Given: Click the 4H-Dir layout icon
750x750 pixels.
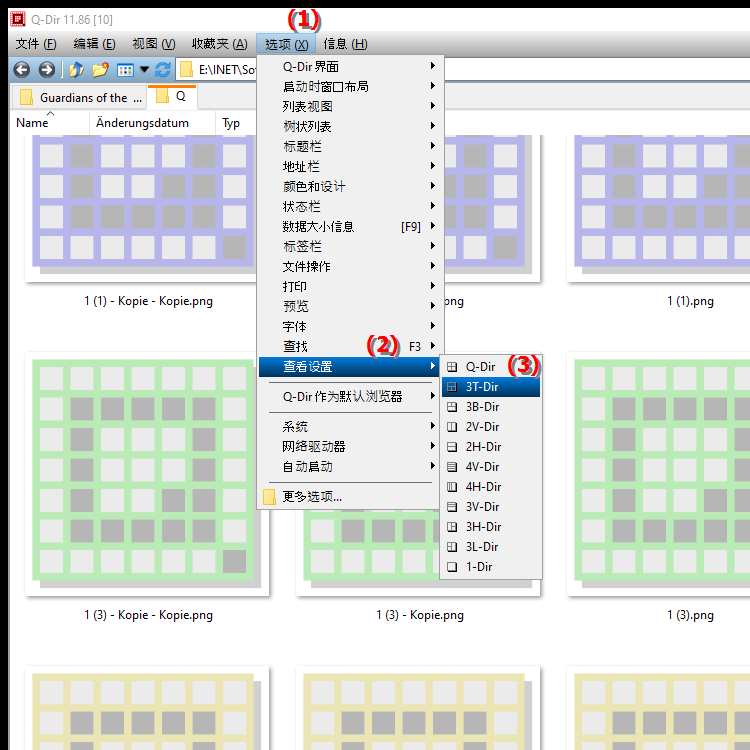Looking at the screenshot, I should pyautogui.click(x=452, y=487).
